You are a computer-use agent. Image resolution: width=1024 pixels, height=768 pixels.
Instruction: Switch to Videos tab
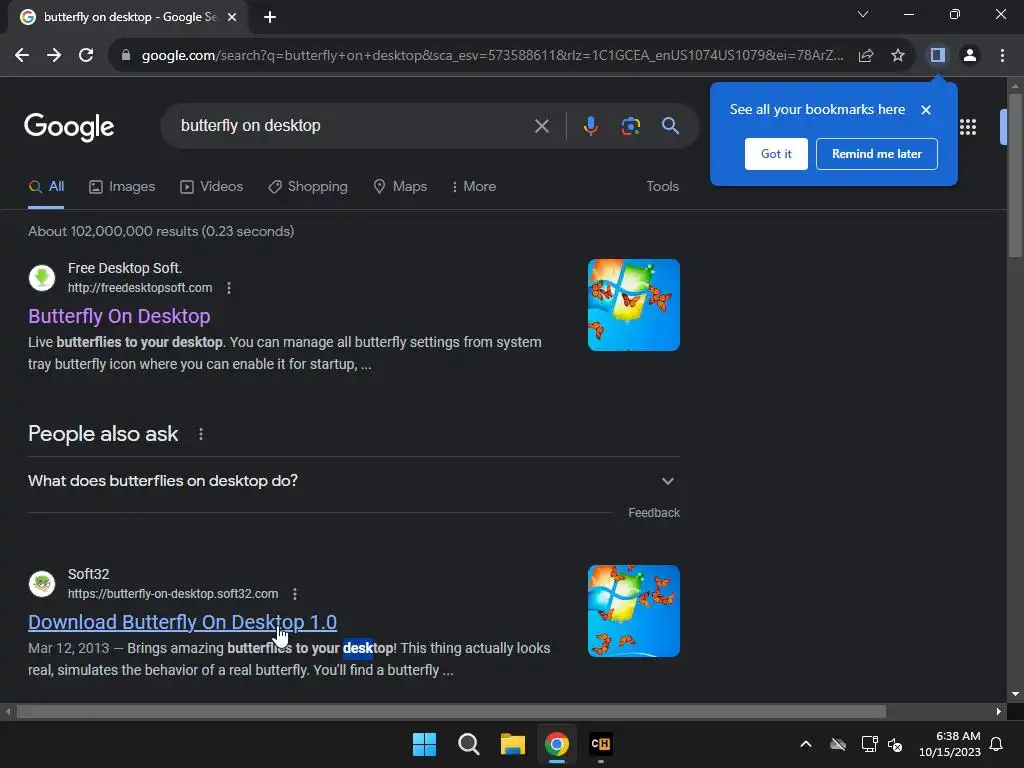pos(212,187)
